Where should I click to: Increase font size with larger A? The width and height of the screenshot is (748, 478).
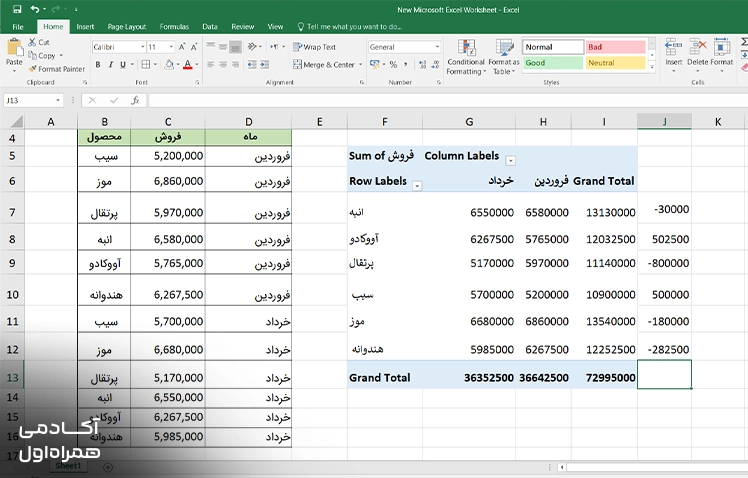[x=182, y=47]
